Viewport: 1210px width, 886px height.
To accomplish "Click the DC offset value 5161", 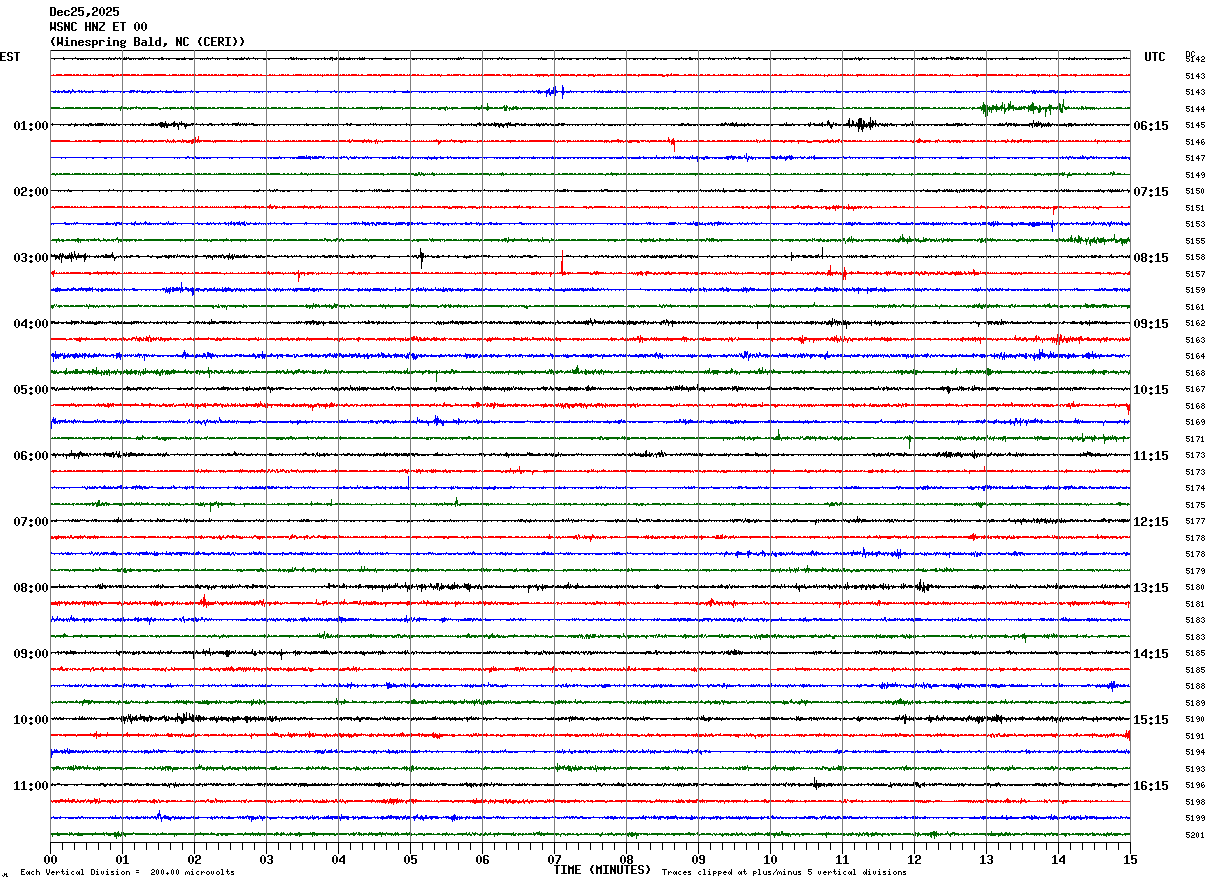I will pos(1195,307).
